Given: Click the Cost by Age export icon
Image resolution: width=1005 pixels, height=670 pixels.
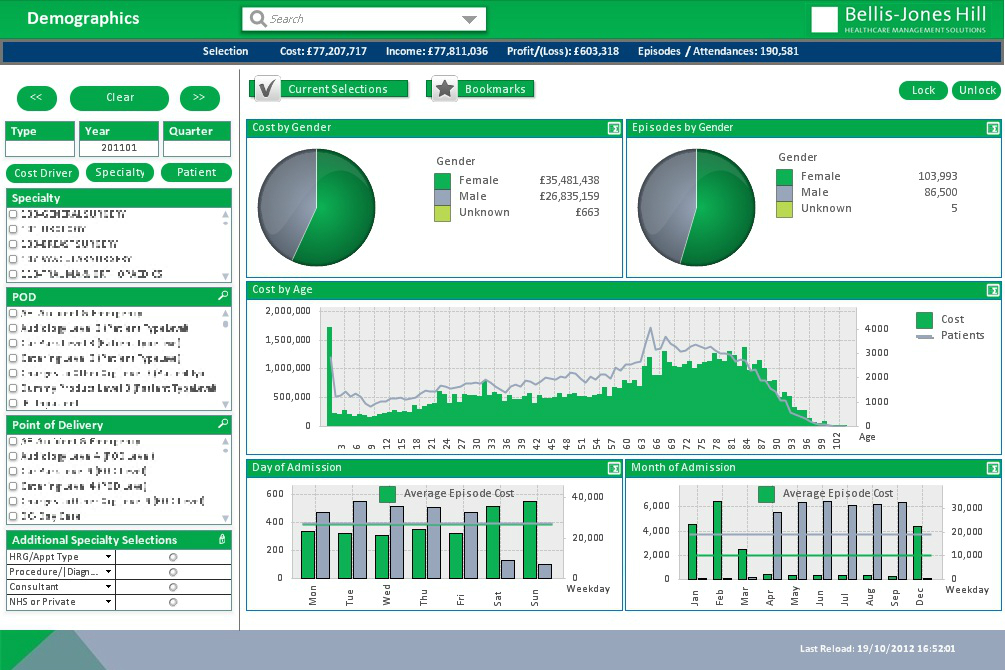Looking at the screenshot, I should coord(992,290).
